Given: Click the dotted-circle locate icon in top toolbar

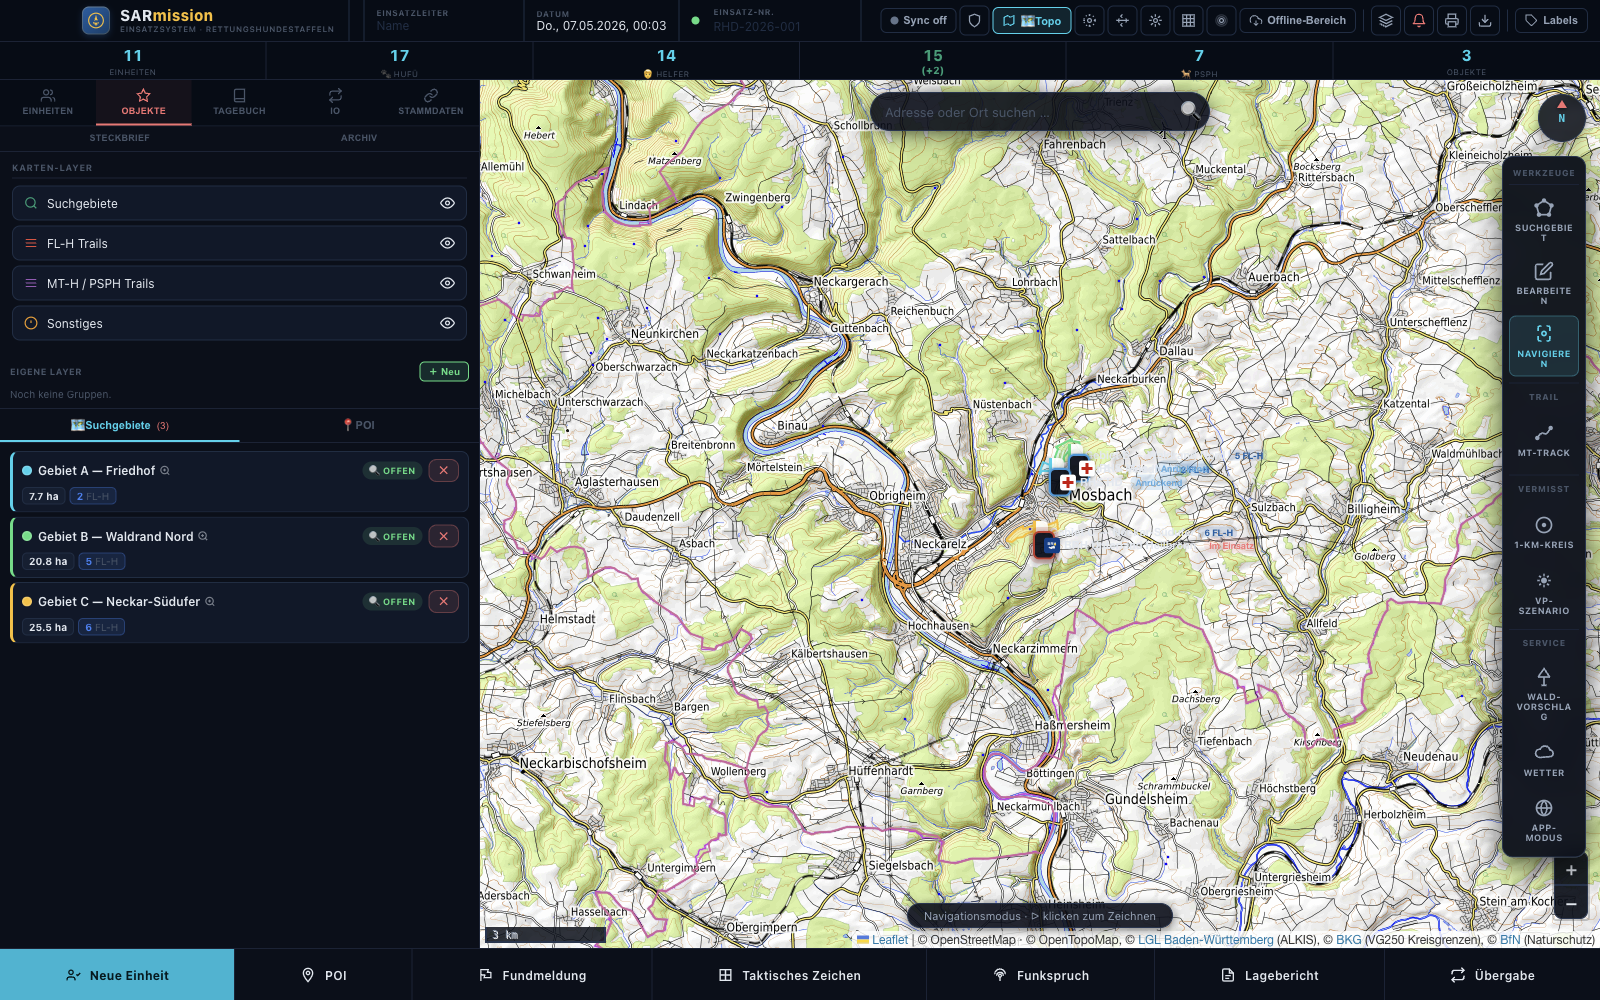Looking at the screenshot, I should (x=1089, y=20).
